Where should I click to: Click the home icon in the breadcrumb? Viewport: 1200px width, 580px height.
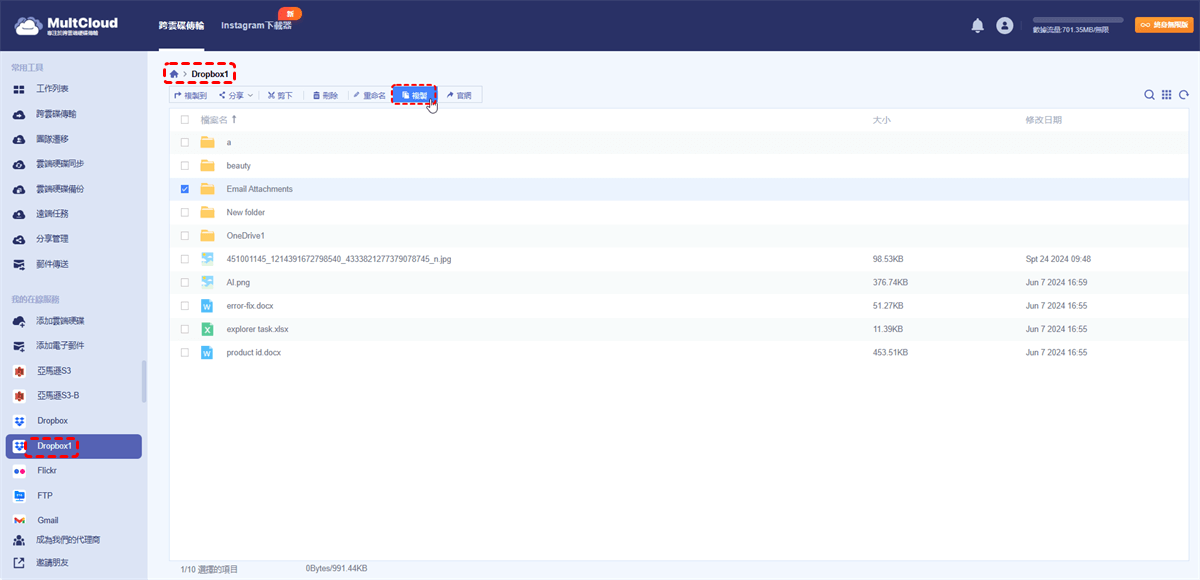(174, 74)
